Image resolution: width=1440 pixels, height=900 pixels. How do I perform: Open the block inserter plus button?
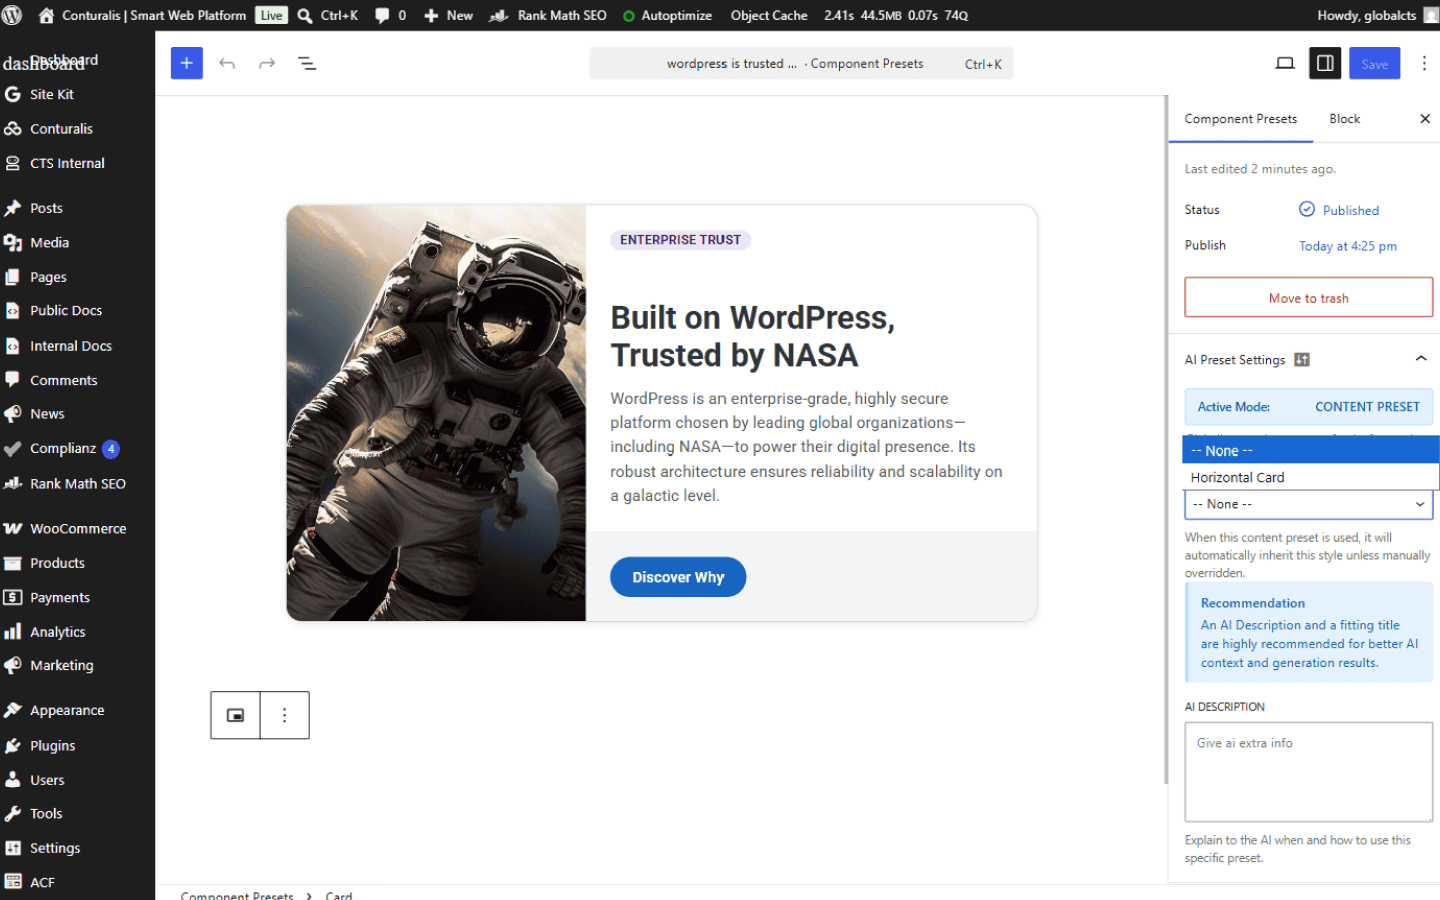coord(186,63)
